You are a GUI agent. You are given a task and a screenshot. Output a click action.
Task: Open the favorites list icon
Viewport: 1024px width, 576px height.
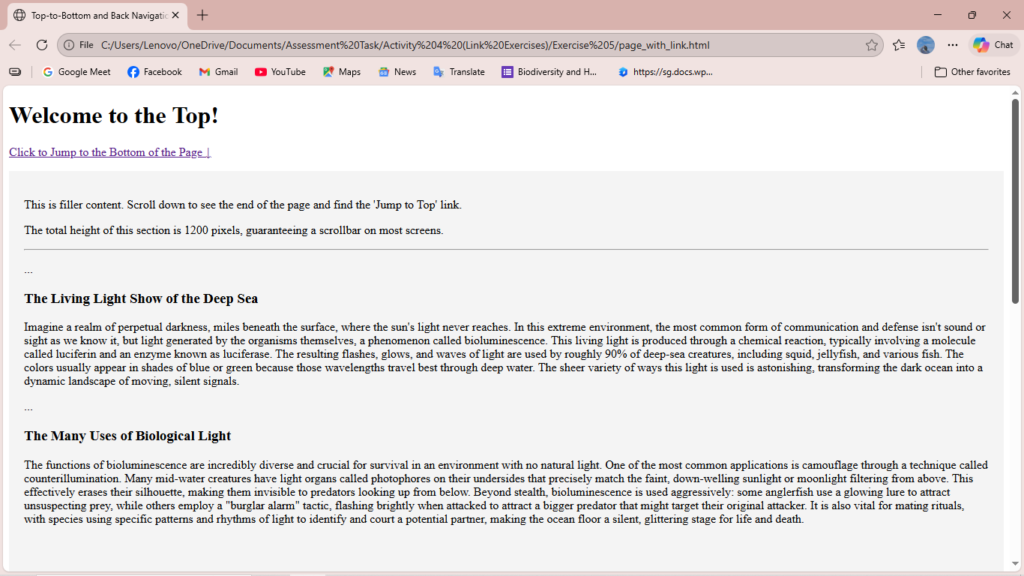click(x=899, y=45)
